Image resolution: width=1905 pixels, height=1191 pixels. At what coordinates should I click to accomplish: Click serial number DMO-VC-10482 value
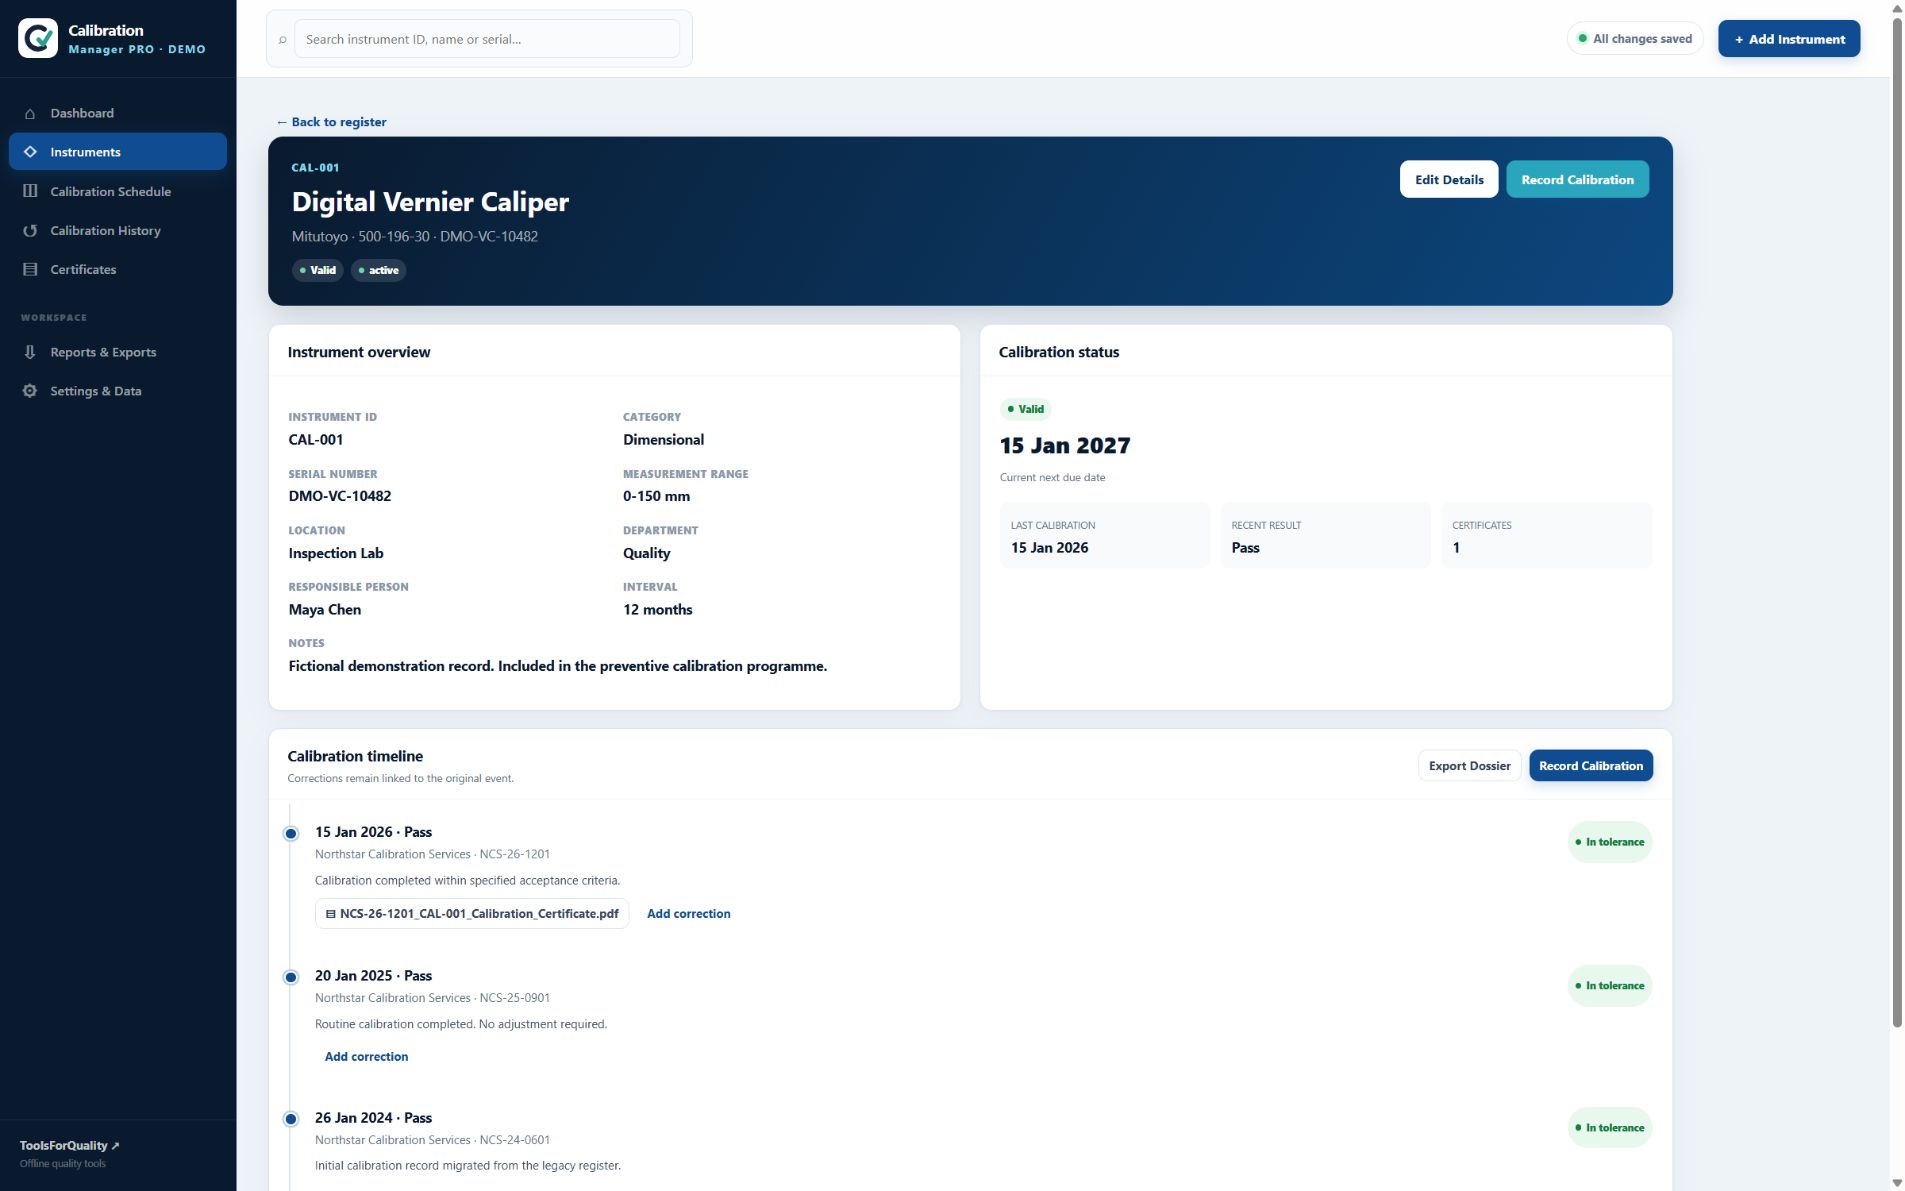click(340, 496)
